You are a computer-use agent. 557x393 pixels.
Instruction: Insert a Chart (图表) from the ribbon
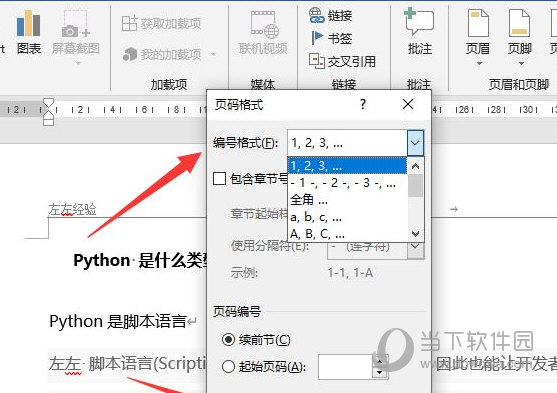(29, 32)
